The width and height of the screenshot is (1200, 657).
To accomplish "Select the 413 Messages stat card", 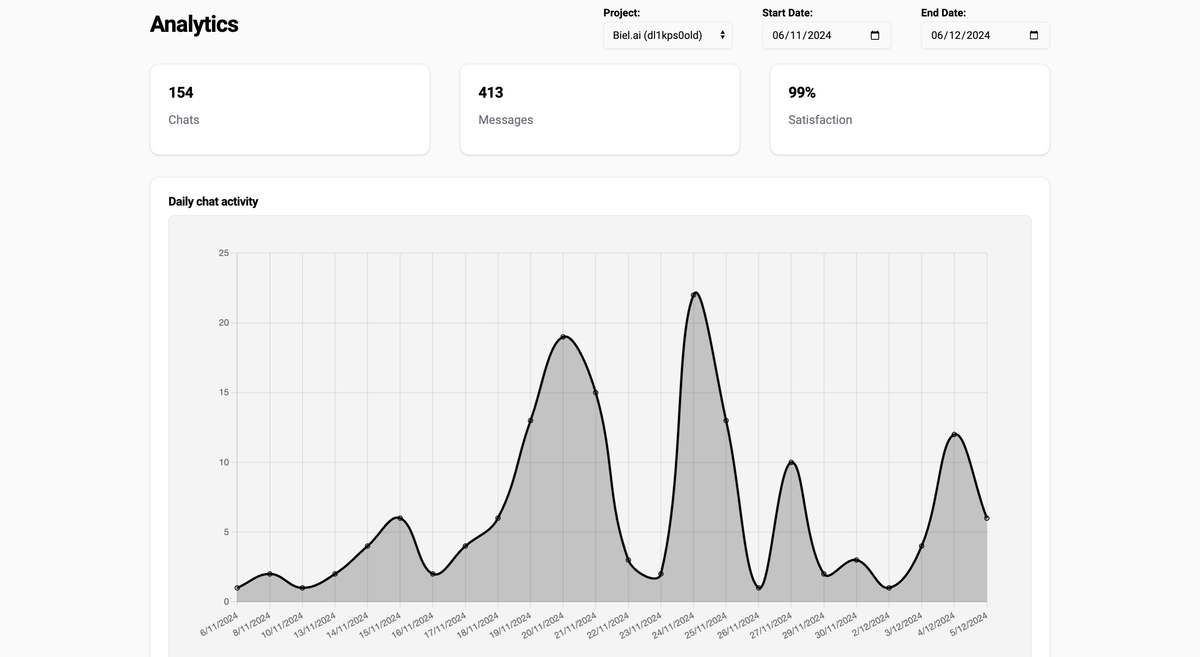I will pyautogui.click(x=600, y=110).
